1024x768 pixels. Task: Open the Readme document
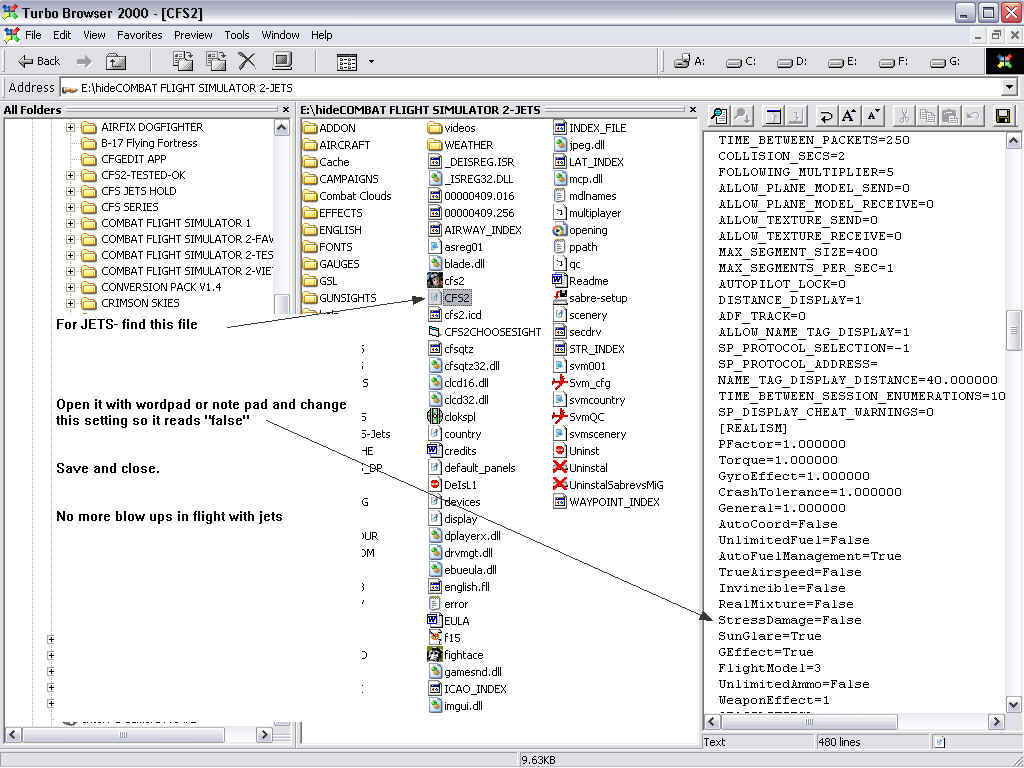(x=587, y=281)
